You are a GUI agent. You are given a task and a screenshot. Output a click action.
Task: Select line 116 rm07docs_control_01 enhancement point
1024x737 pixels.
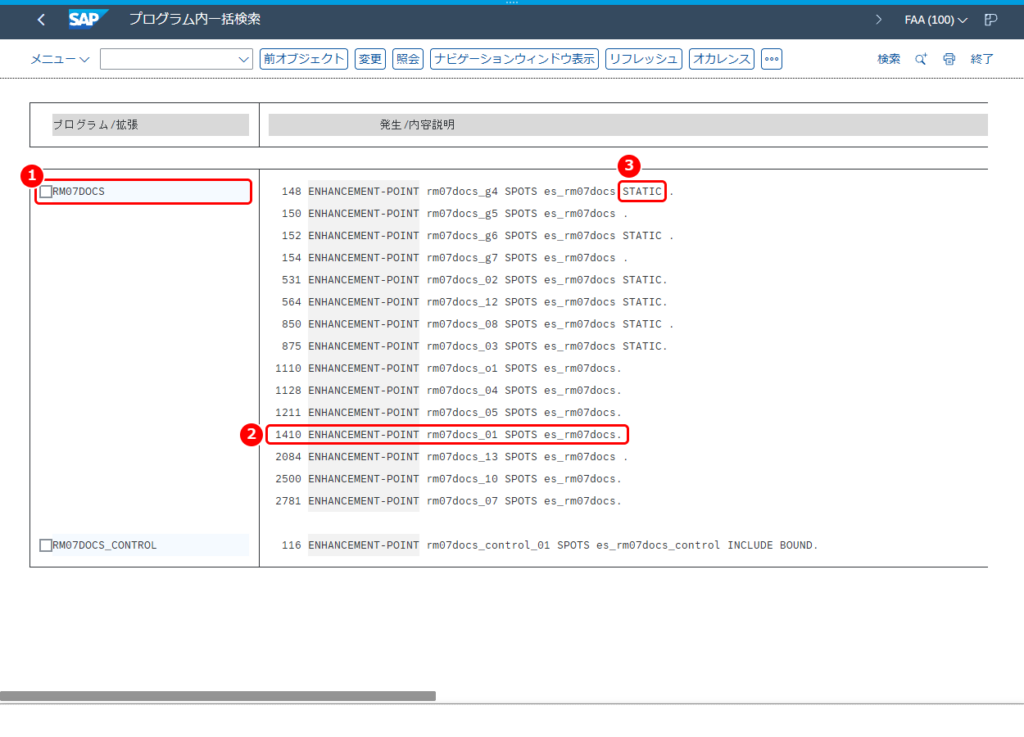tap(549, 545)
